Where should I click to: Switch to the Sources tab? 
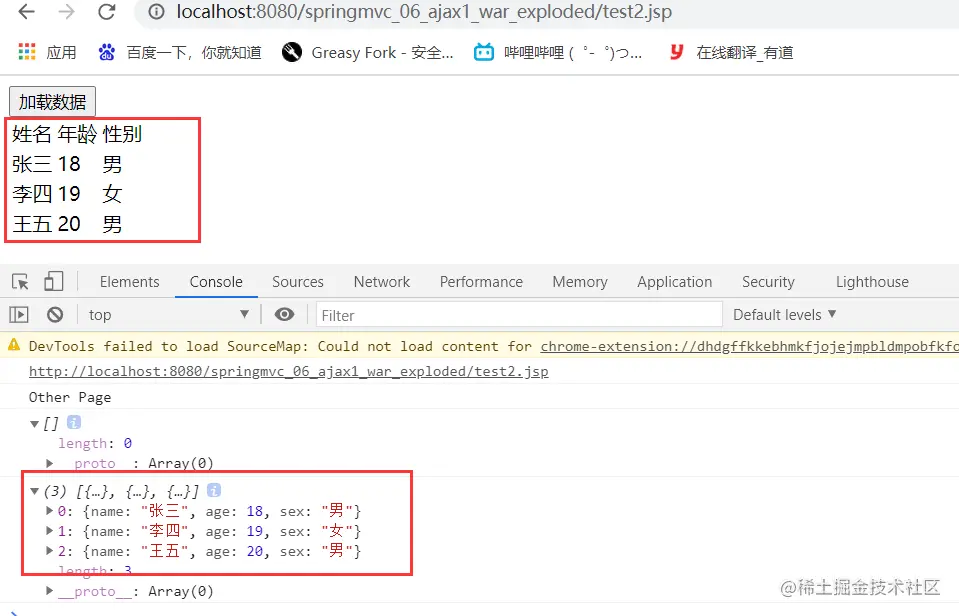pos(298,281)
